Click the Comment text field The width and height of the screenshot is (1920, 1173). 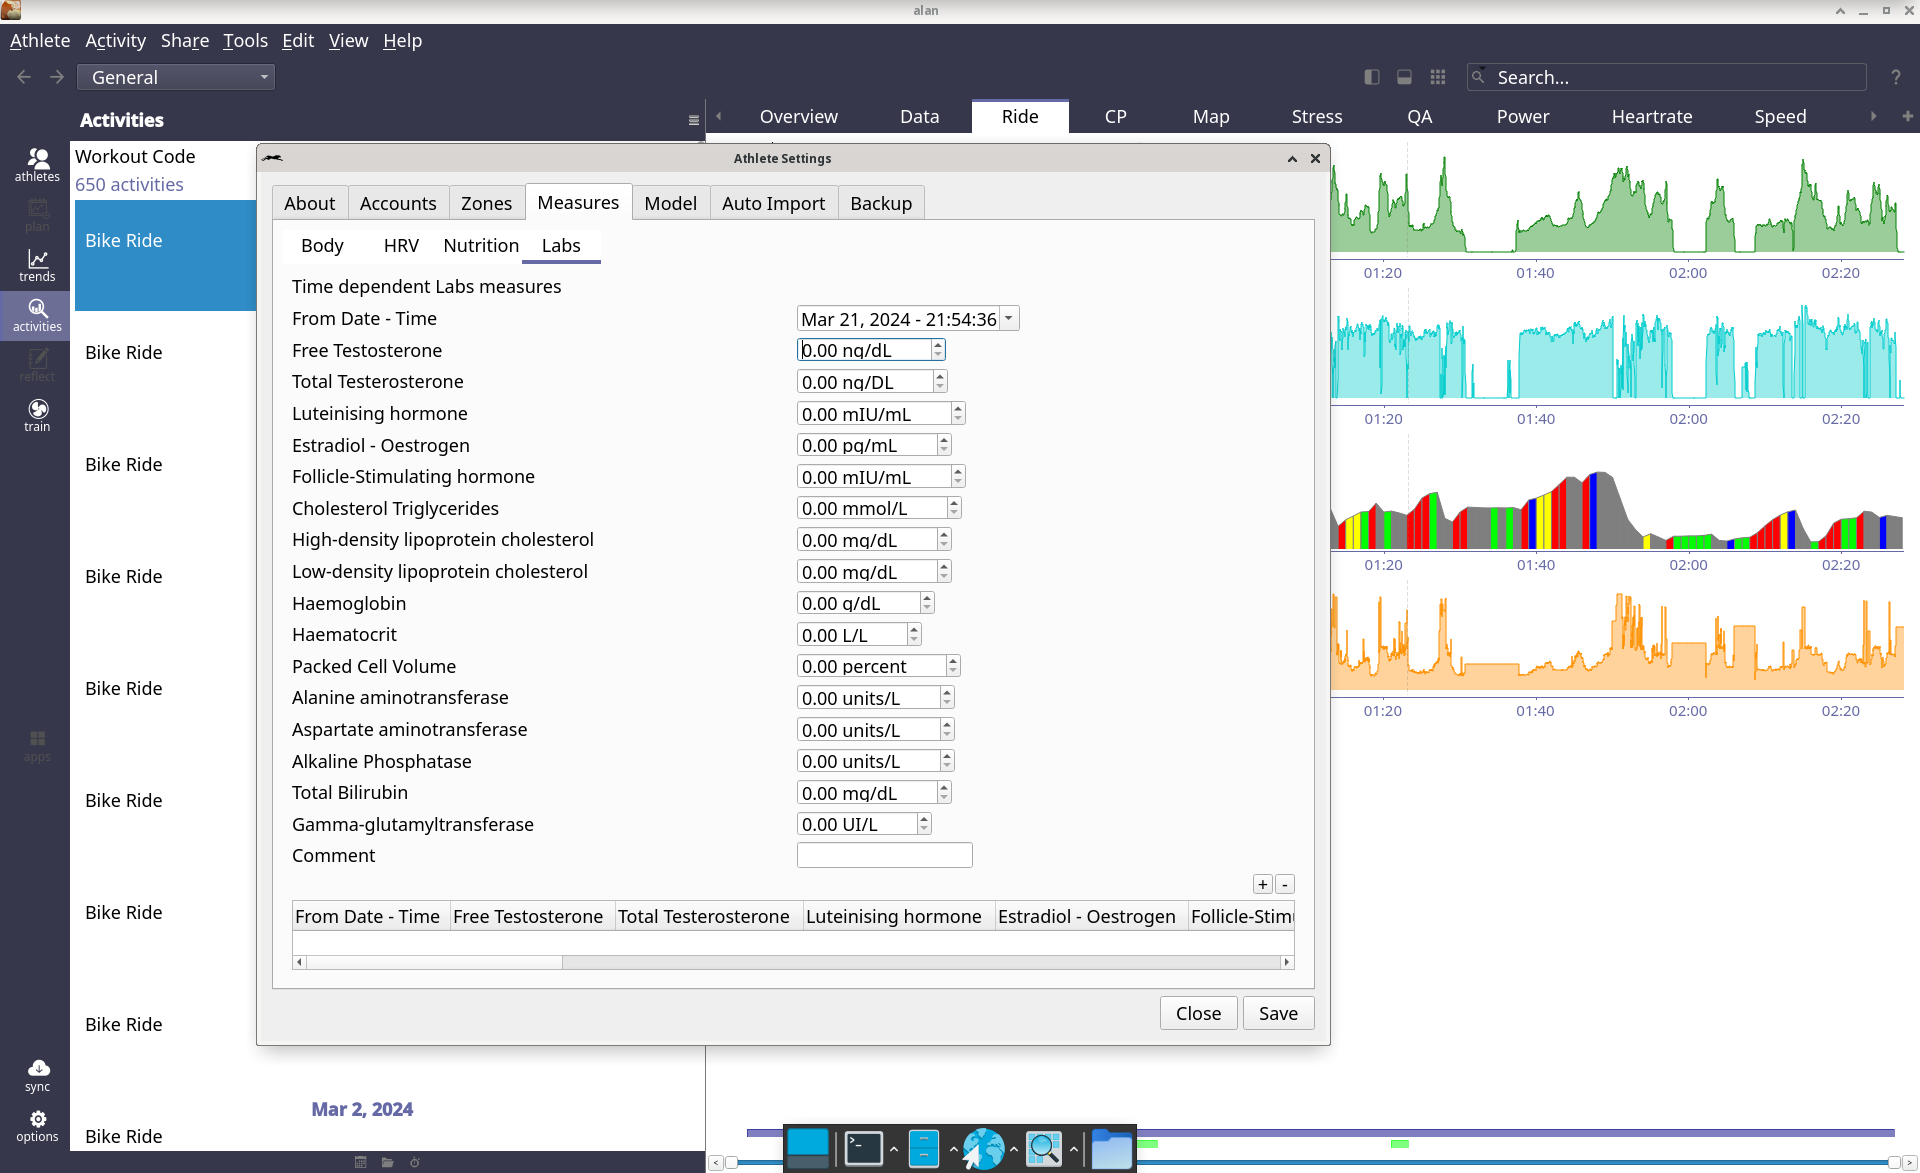(884, 855)
